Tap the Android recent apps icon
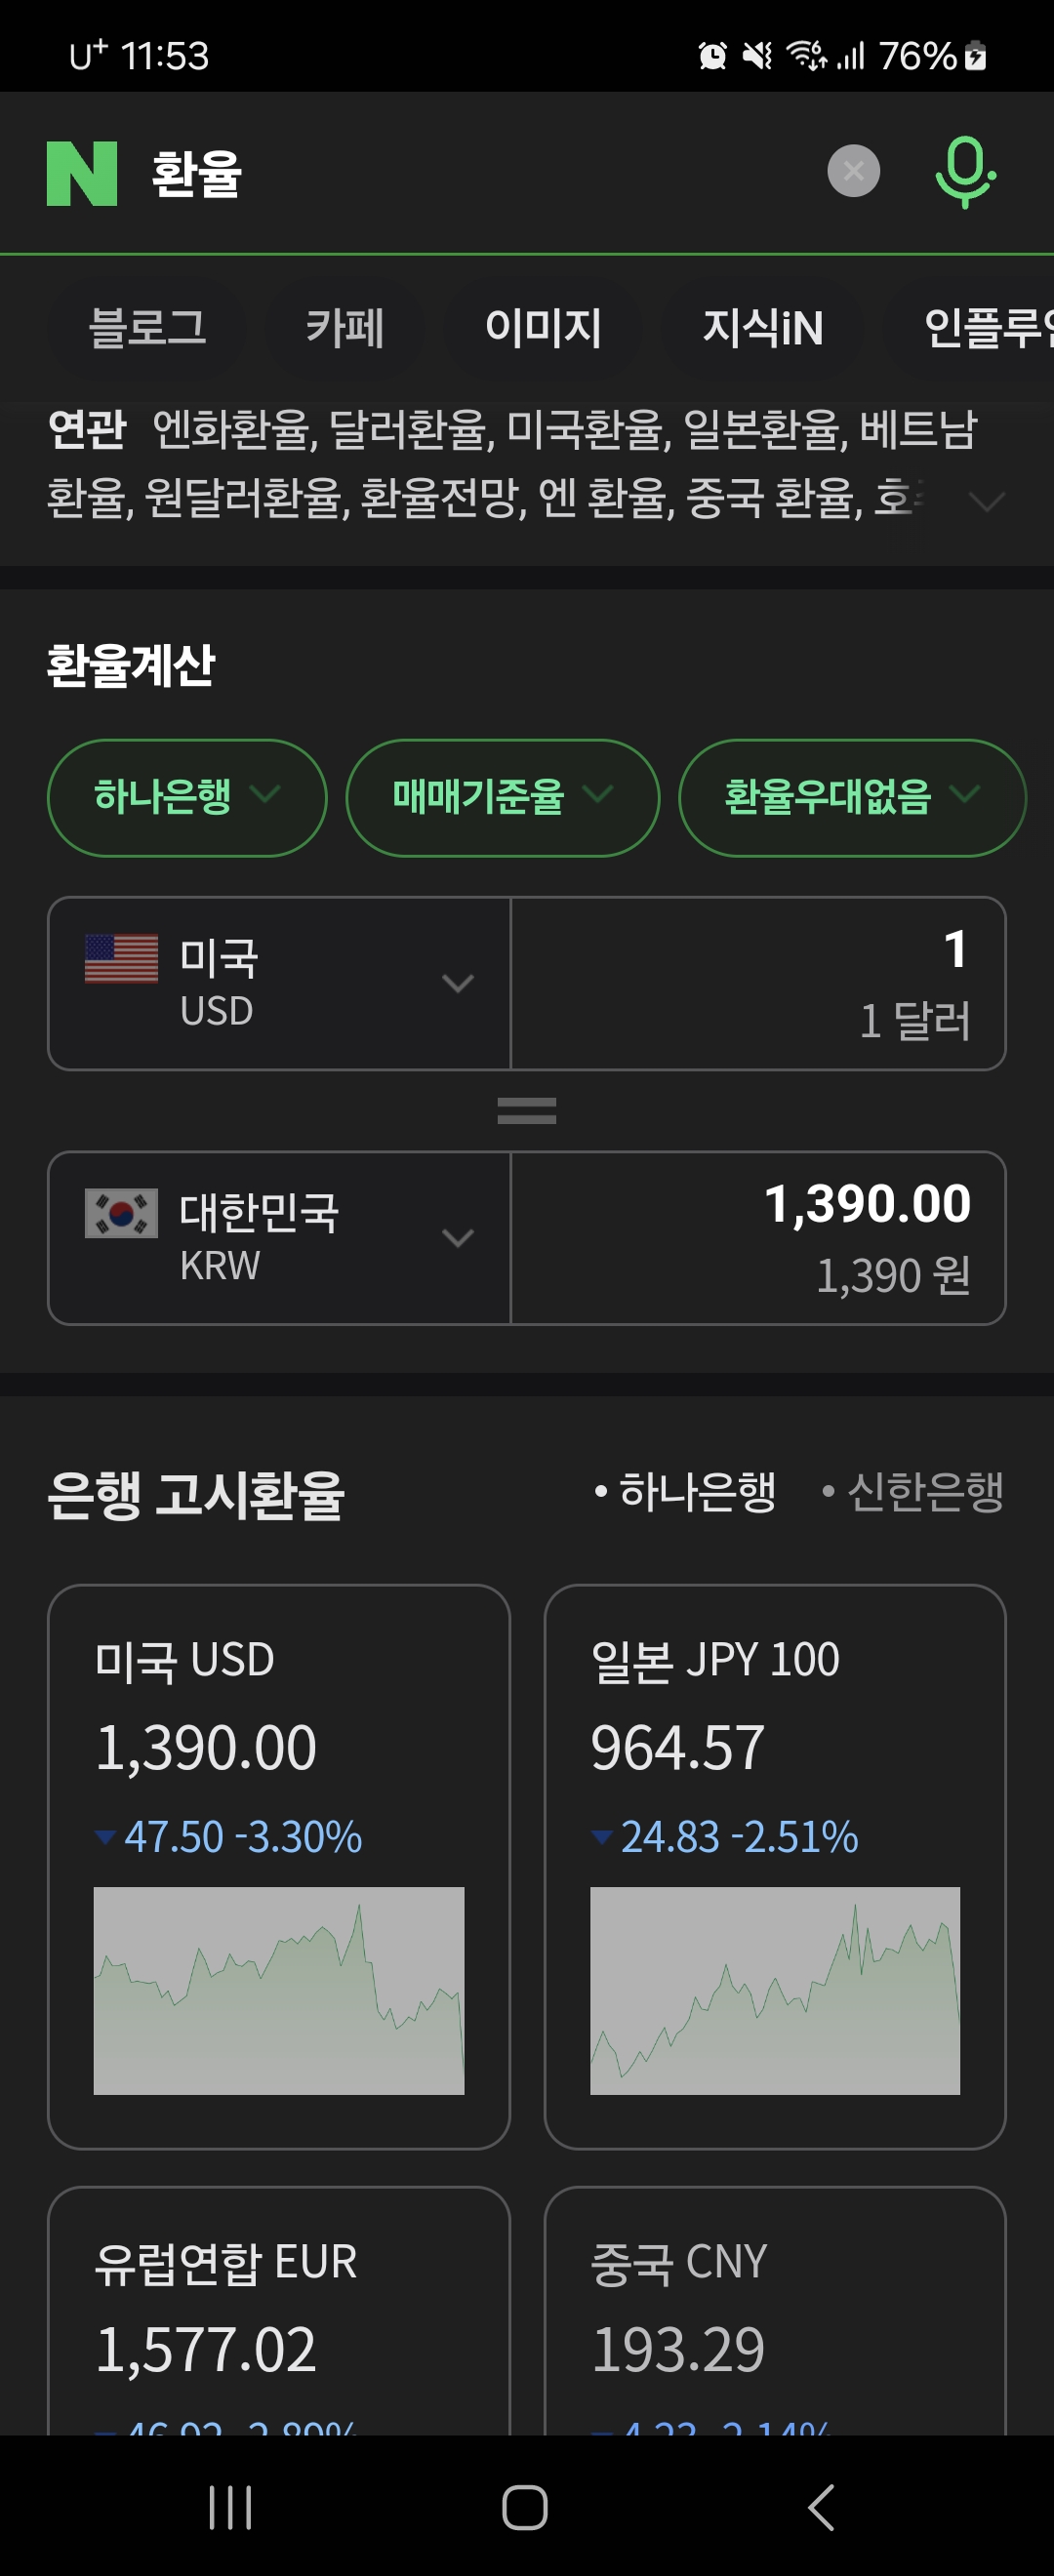 230,2507
